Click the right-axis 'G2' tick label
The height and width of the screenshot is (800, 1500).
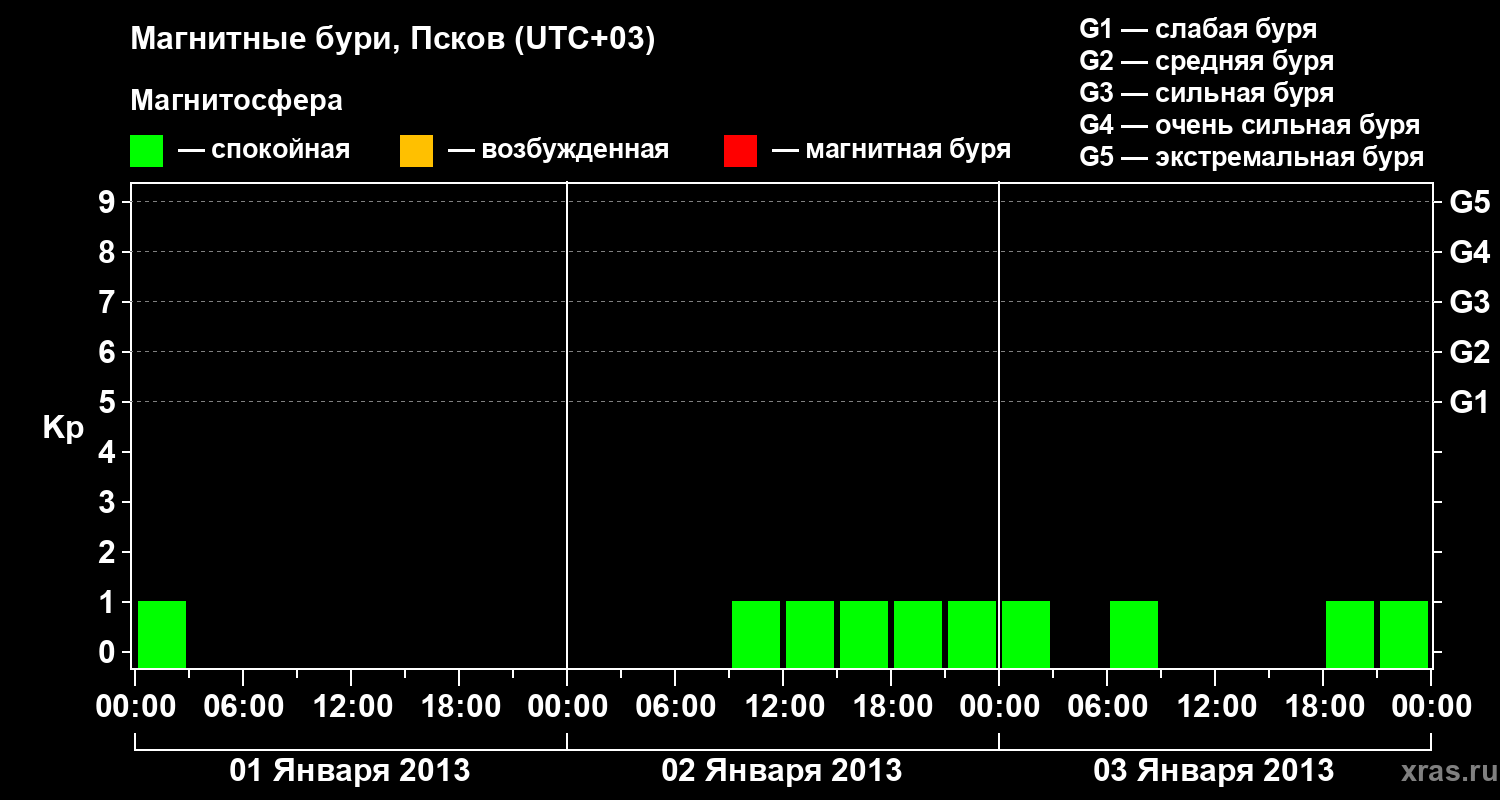coord(1470,352)
